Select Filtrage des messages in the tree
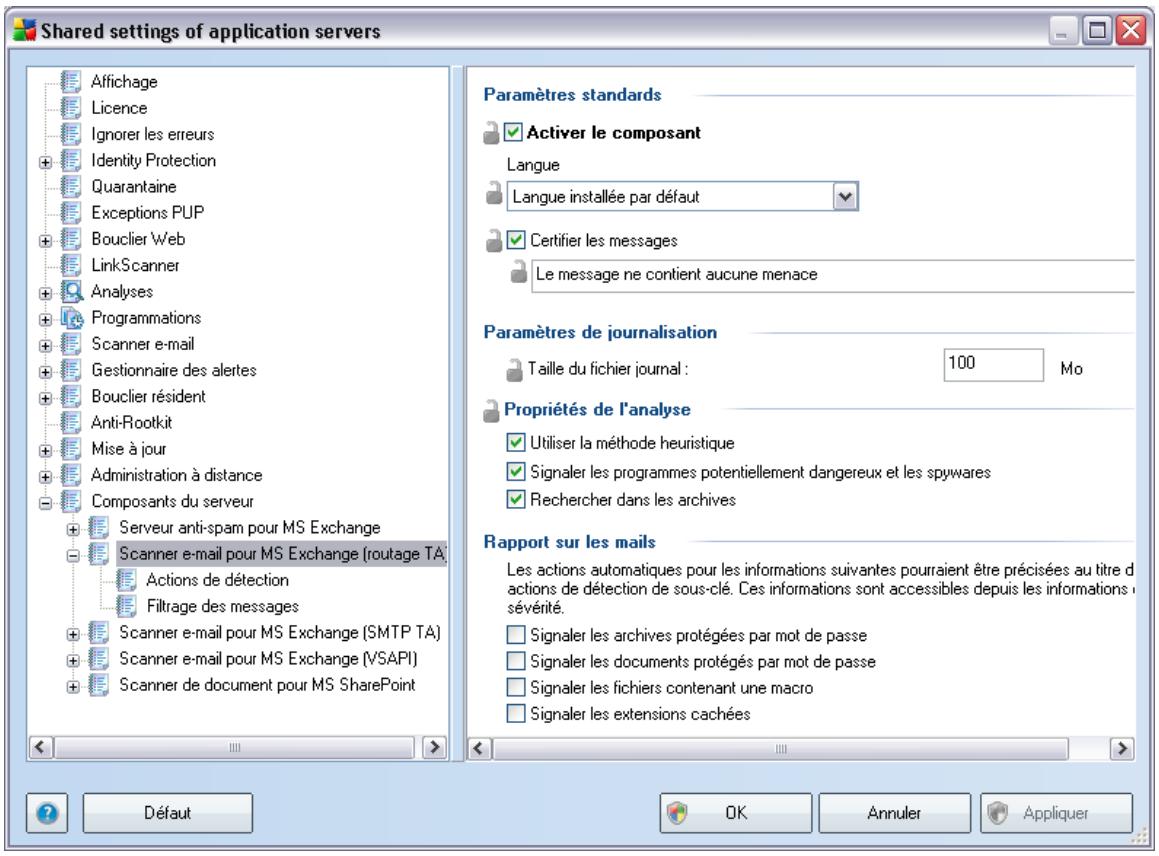The image size is (1159, 856). (x=222, y=606)
